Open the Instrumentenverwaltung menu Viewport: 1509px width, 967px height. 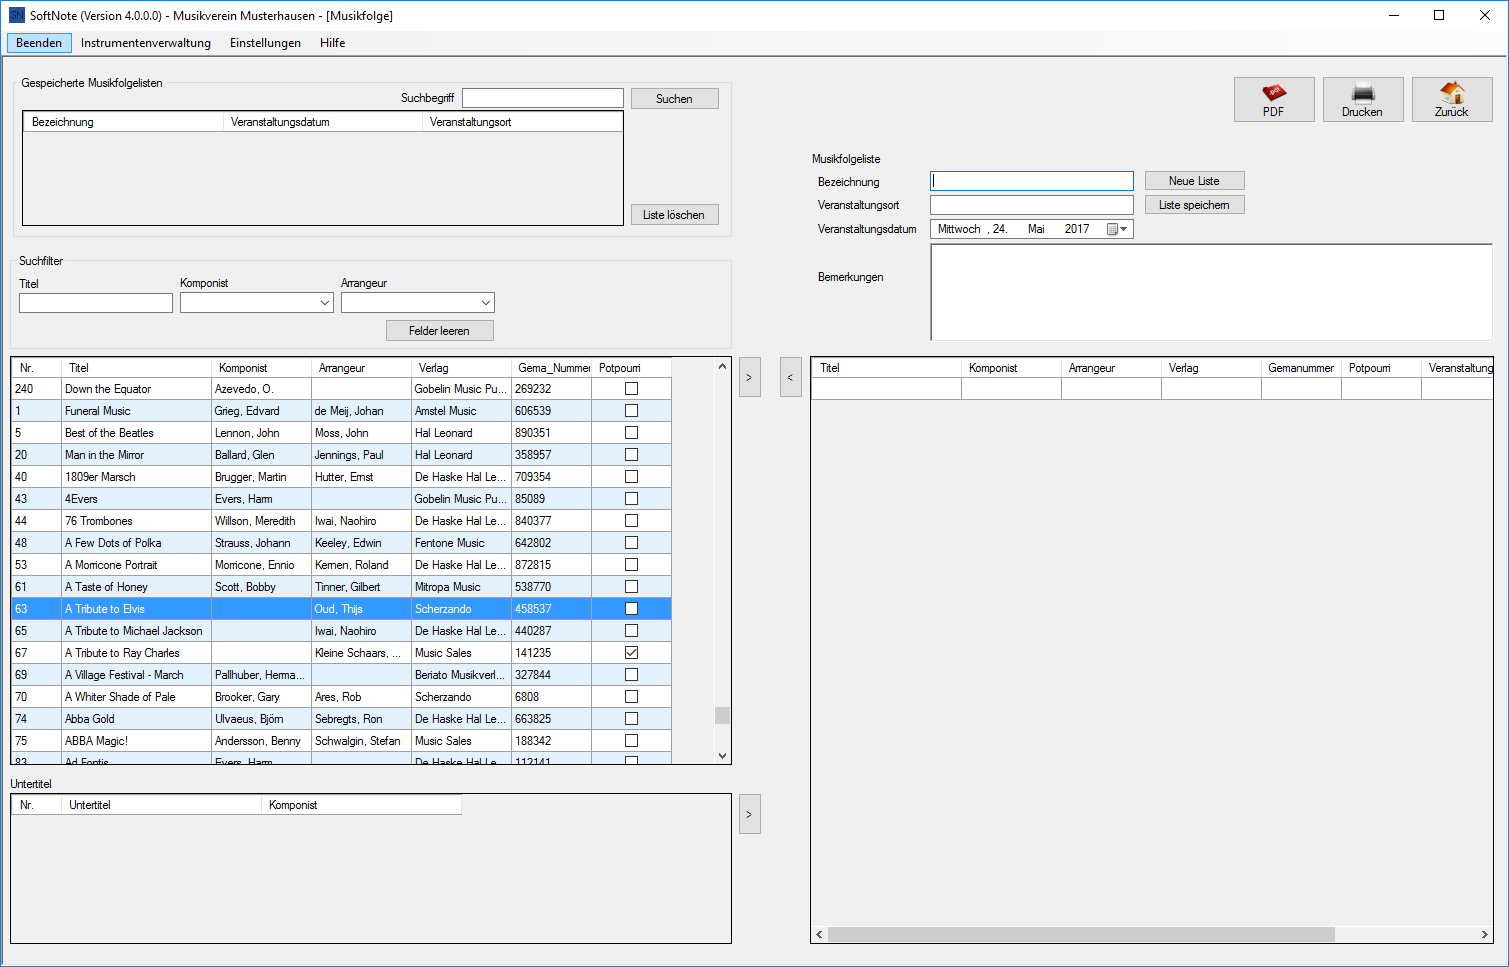click(x=145, y=43)
